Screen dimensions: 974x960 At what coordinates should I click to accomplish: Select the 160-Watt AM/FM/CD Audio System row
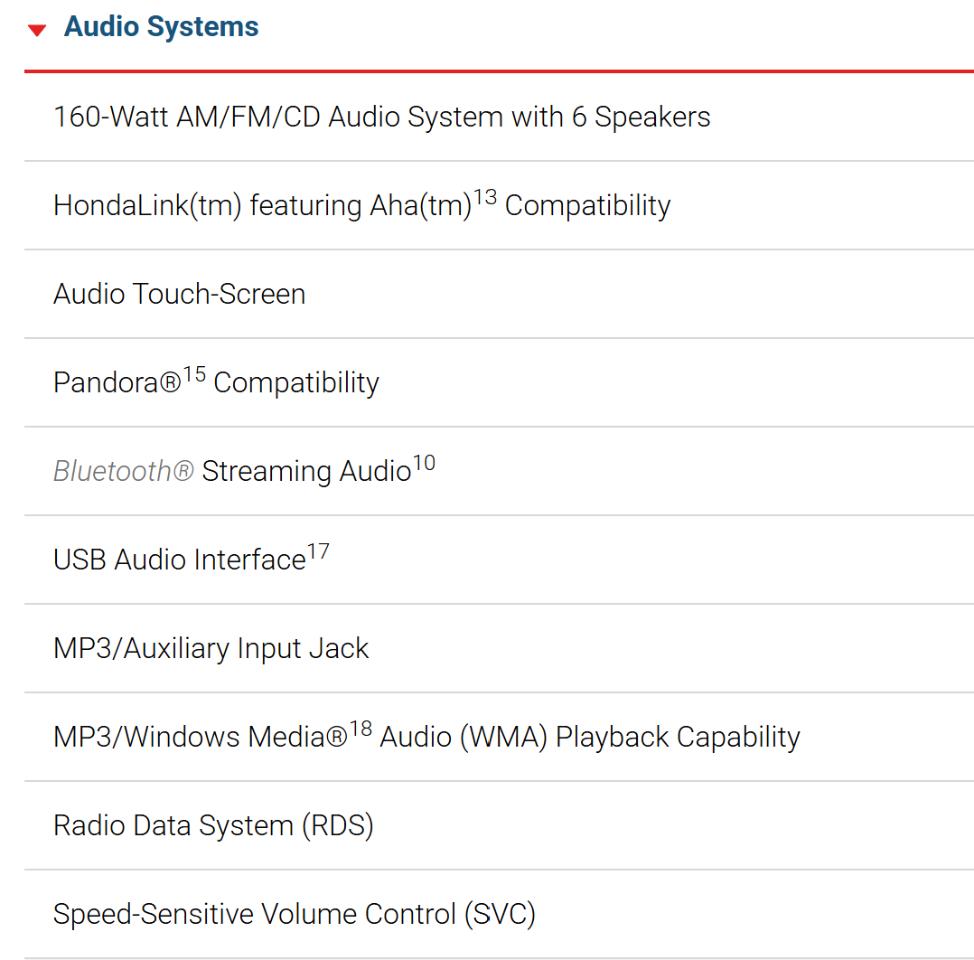pos(499,117)
